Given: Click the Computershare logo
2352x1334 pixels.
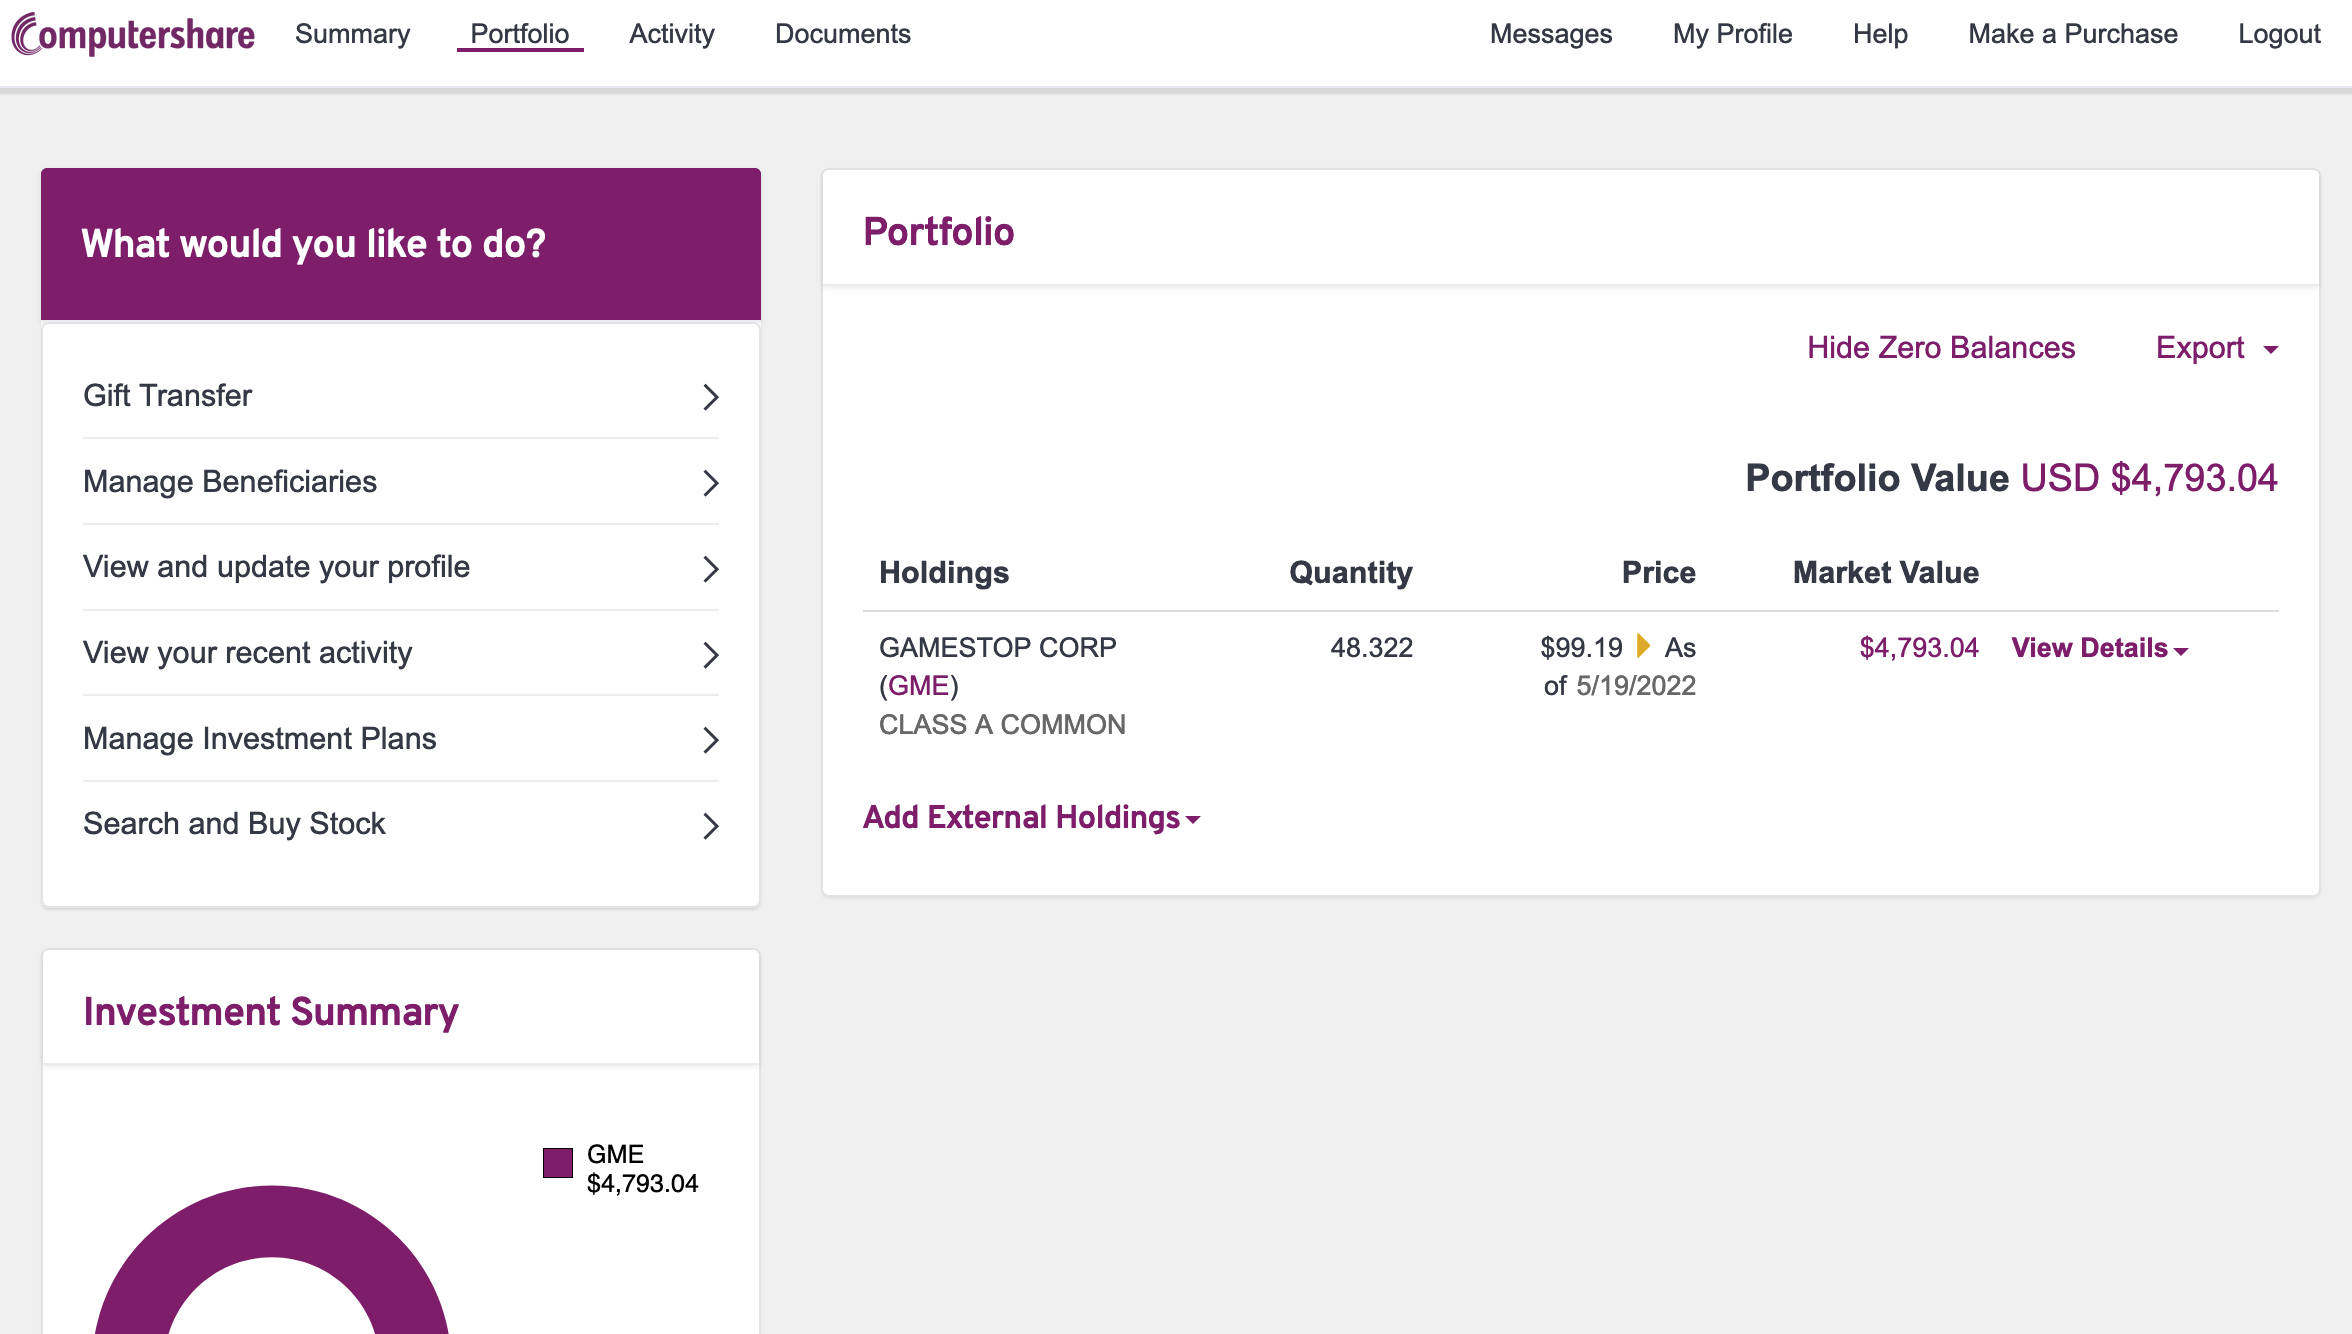Looking at the screenshot, I should click(x=133, y=34).
